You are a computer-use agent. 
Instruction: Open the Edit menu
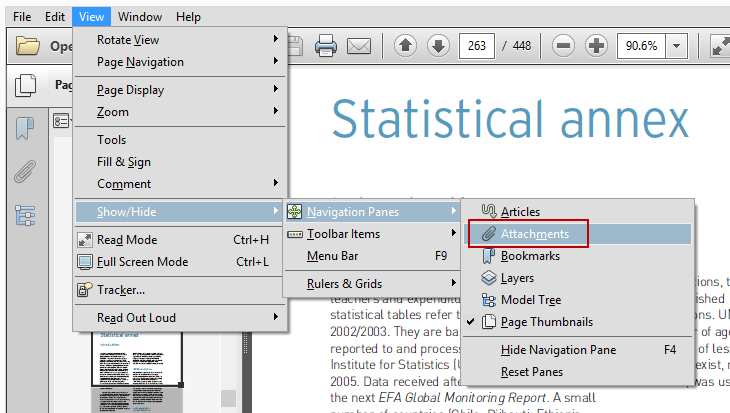click(54, 17)
